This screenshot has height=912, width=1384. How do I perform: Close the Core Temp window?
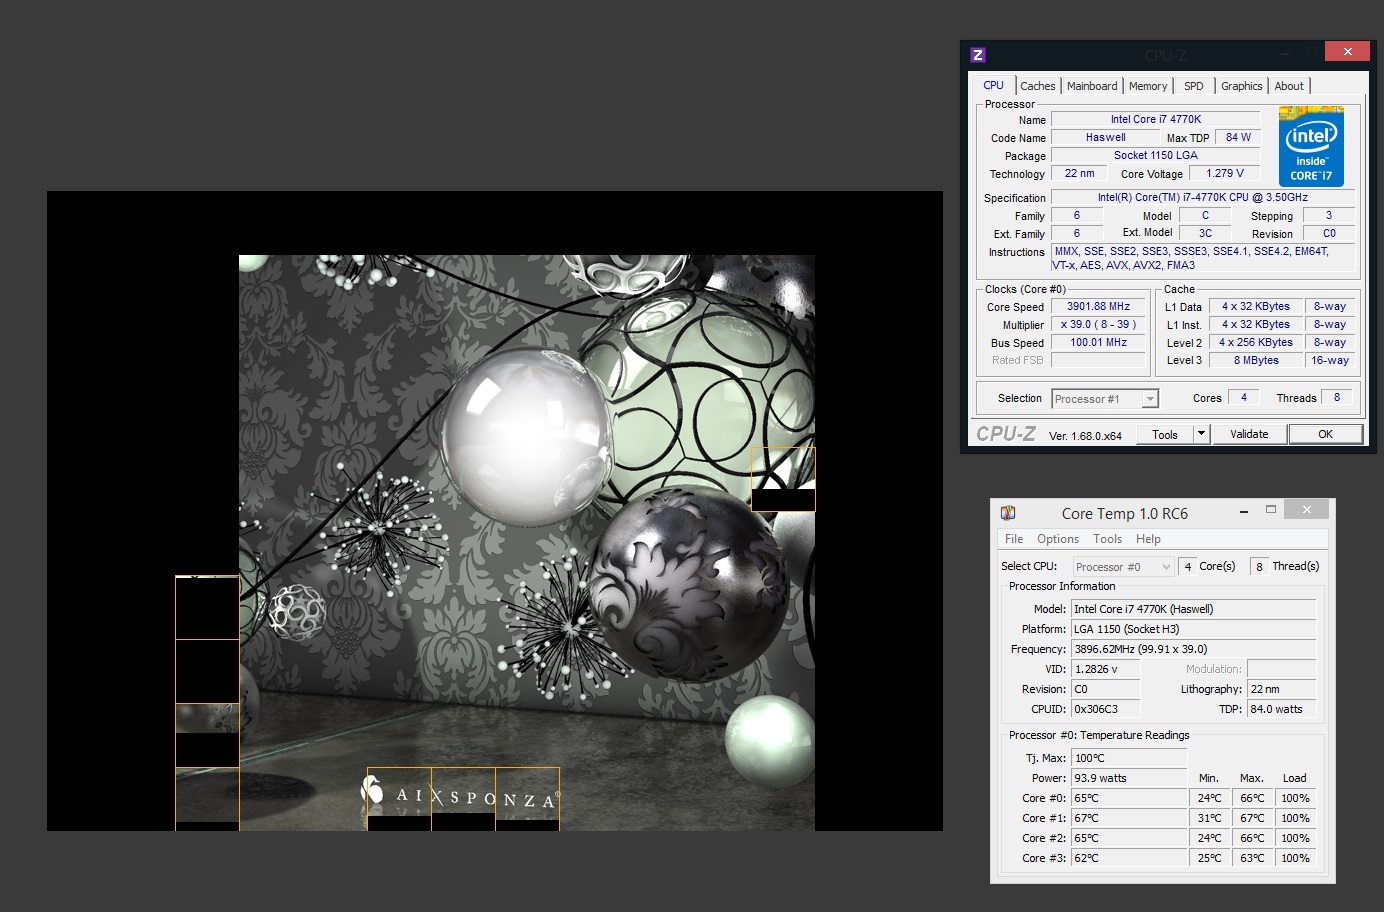tap(1306, 510)
